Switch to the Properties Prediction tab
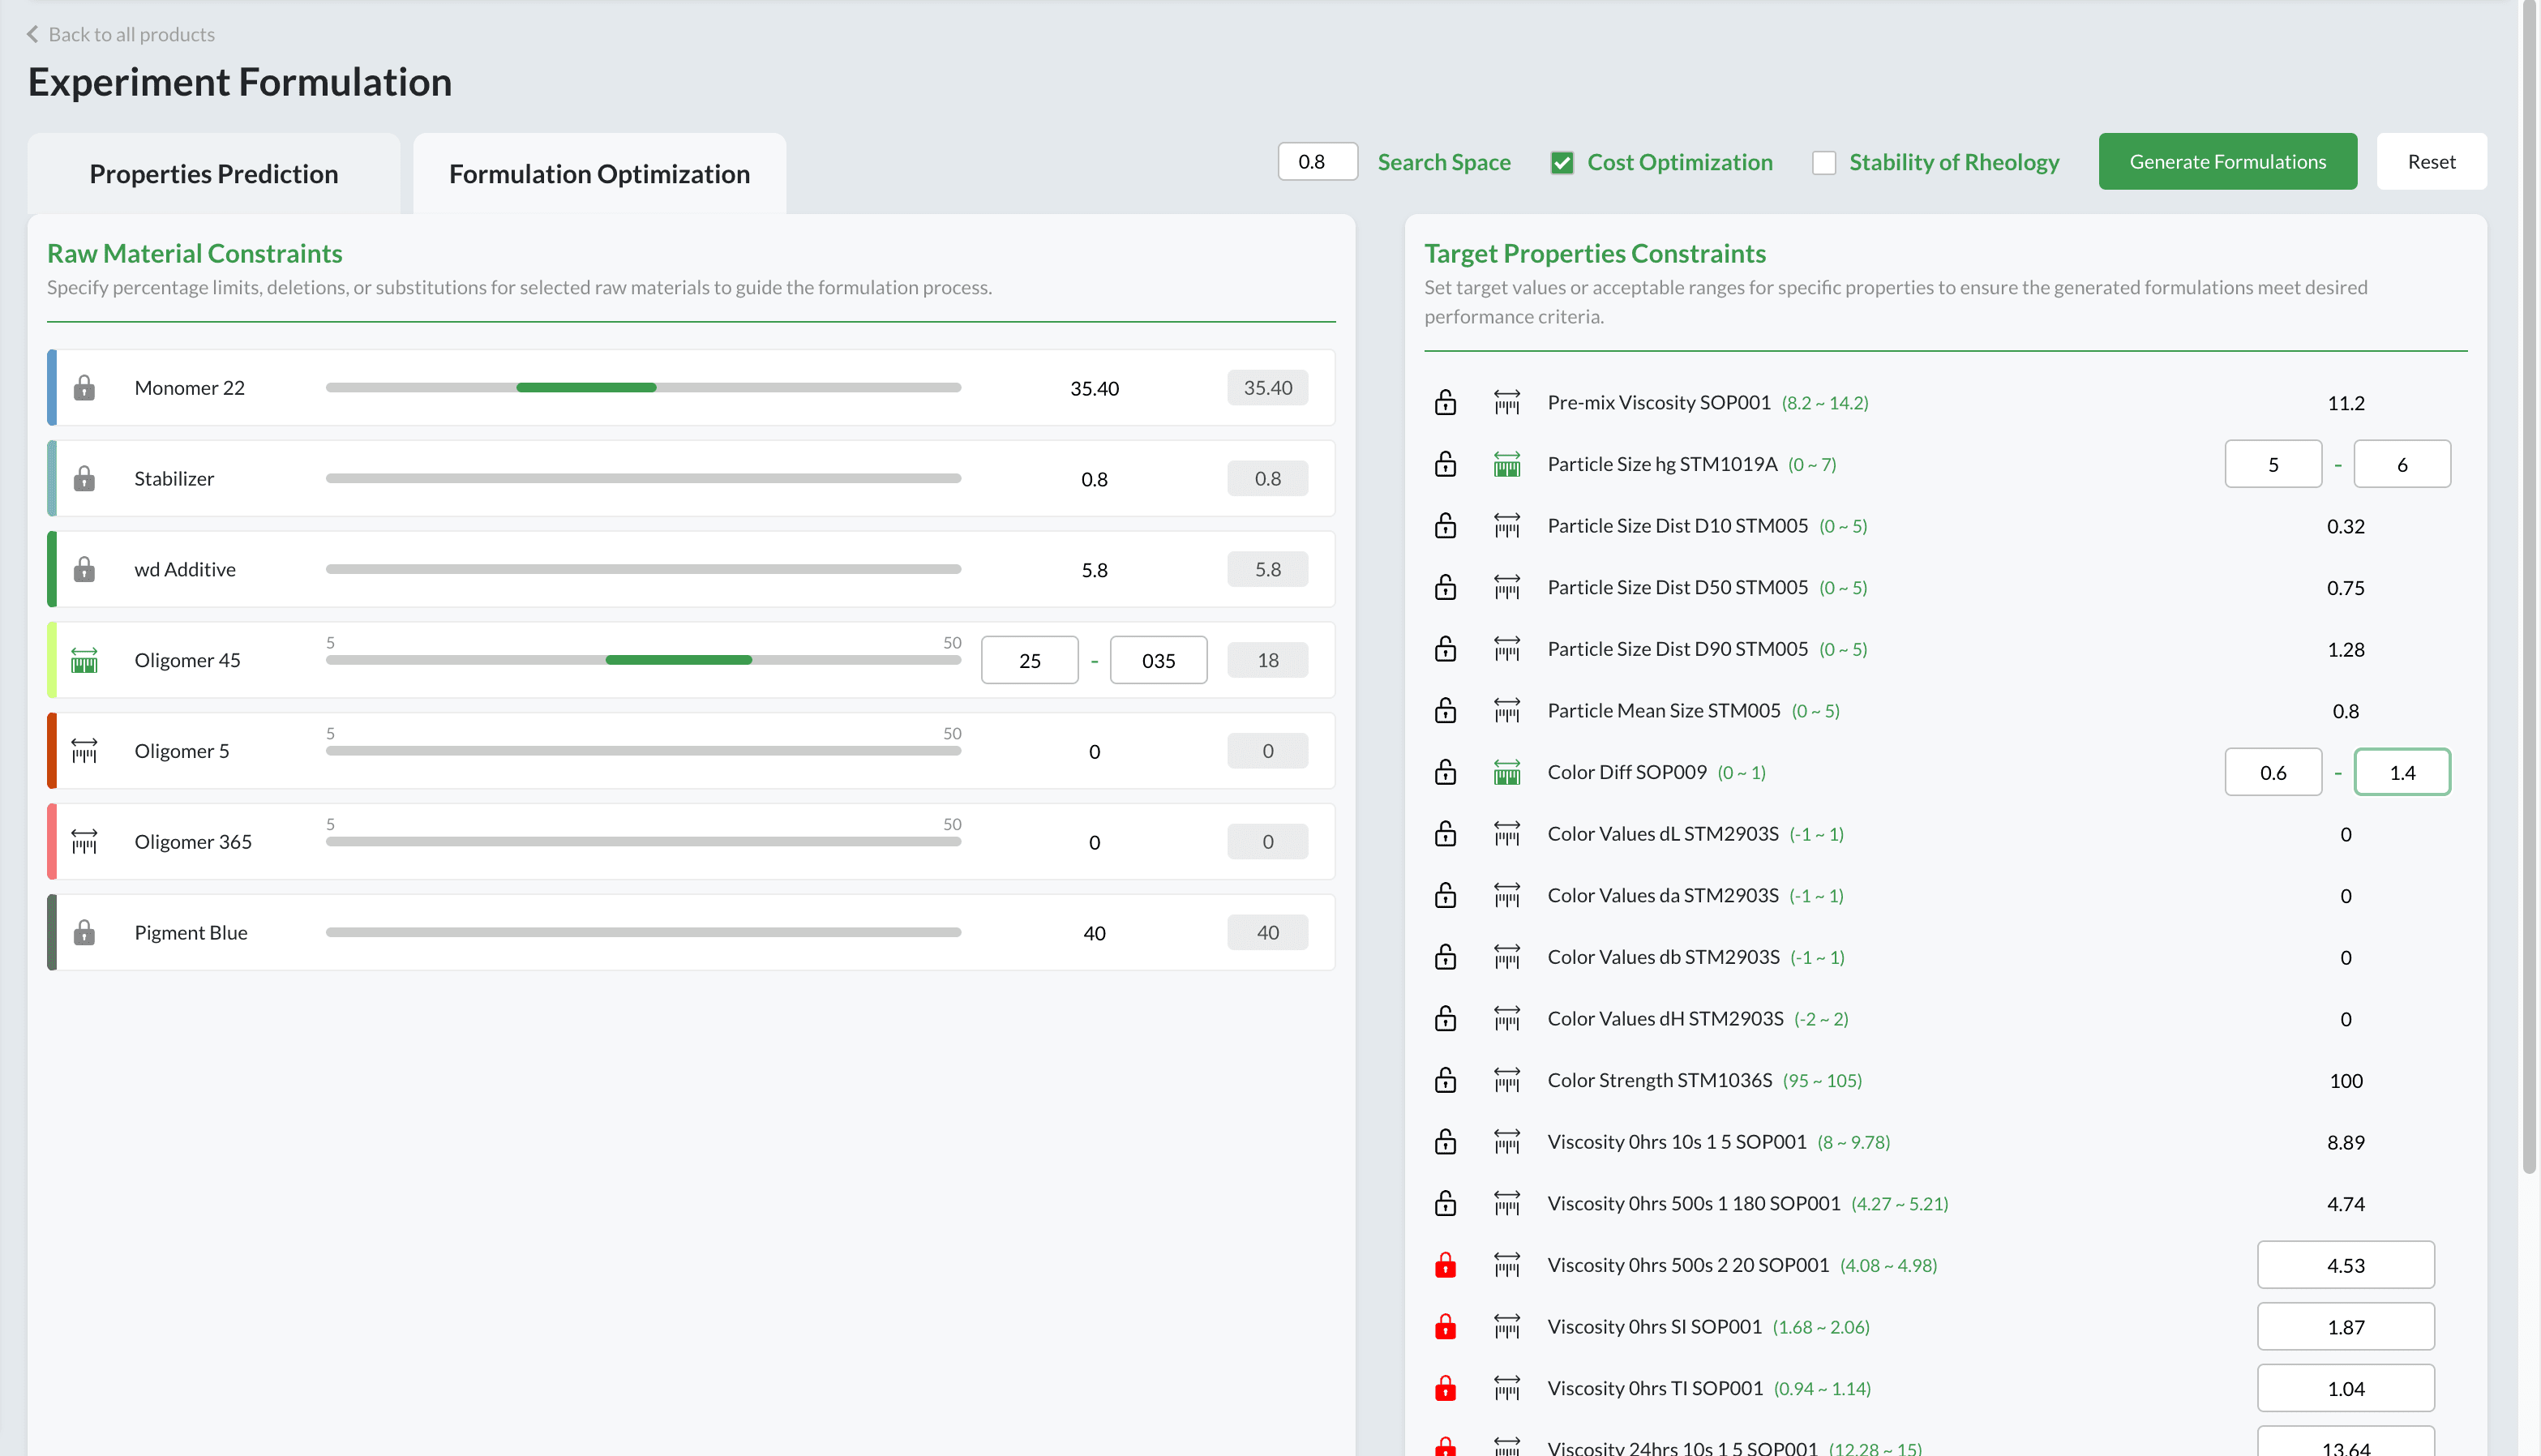The height and width of the screenshot is (1456, 2541). (213, 174)
